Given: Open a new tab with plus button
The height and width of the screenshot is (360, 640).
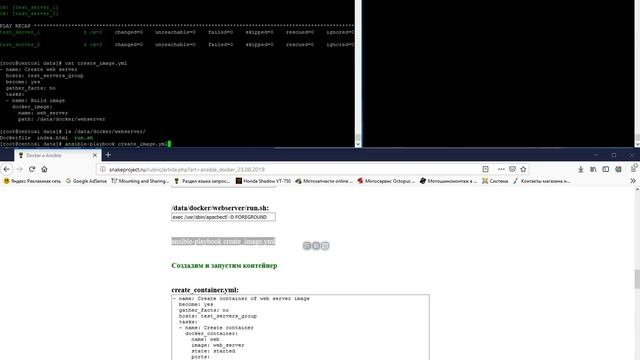Looking at the screenshot, I should tap(108, 155).
